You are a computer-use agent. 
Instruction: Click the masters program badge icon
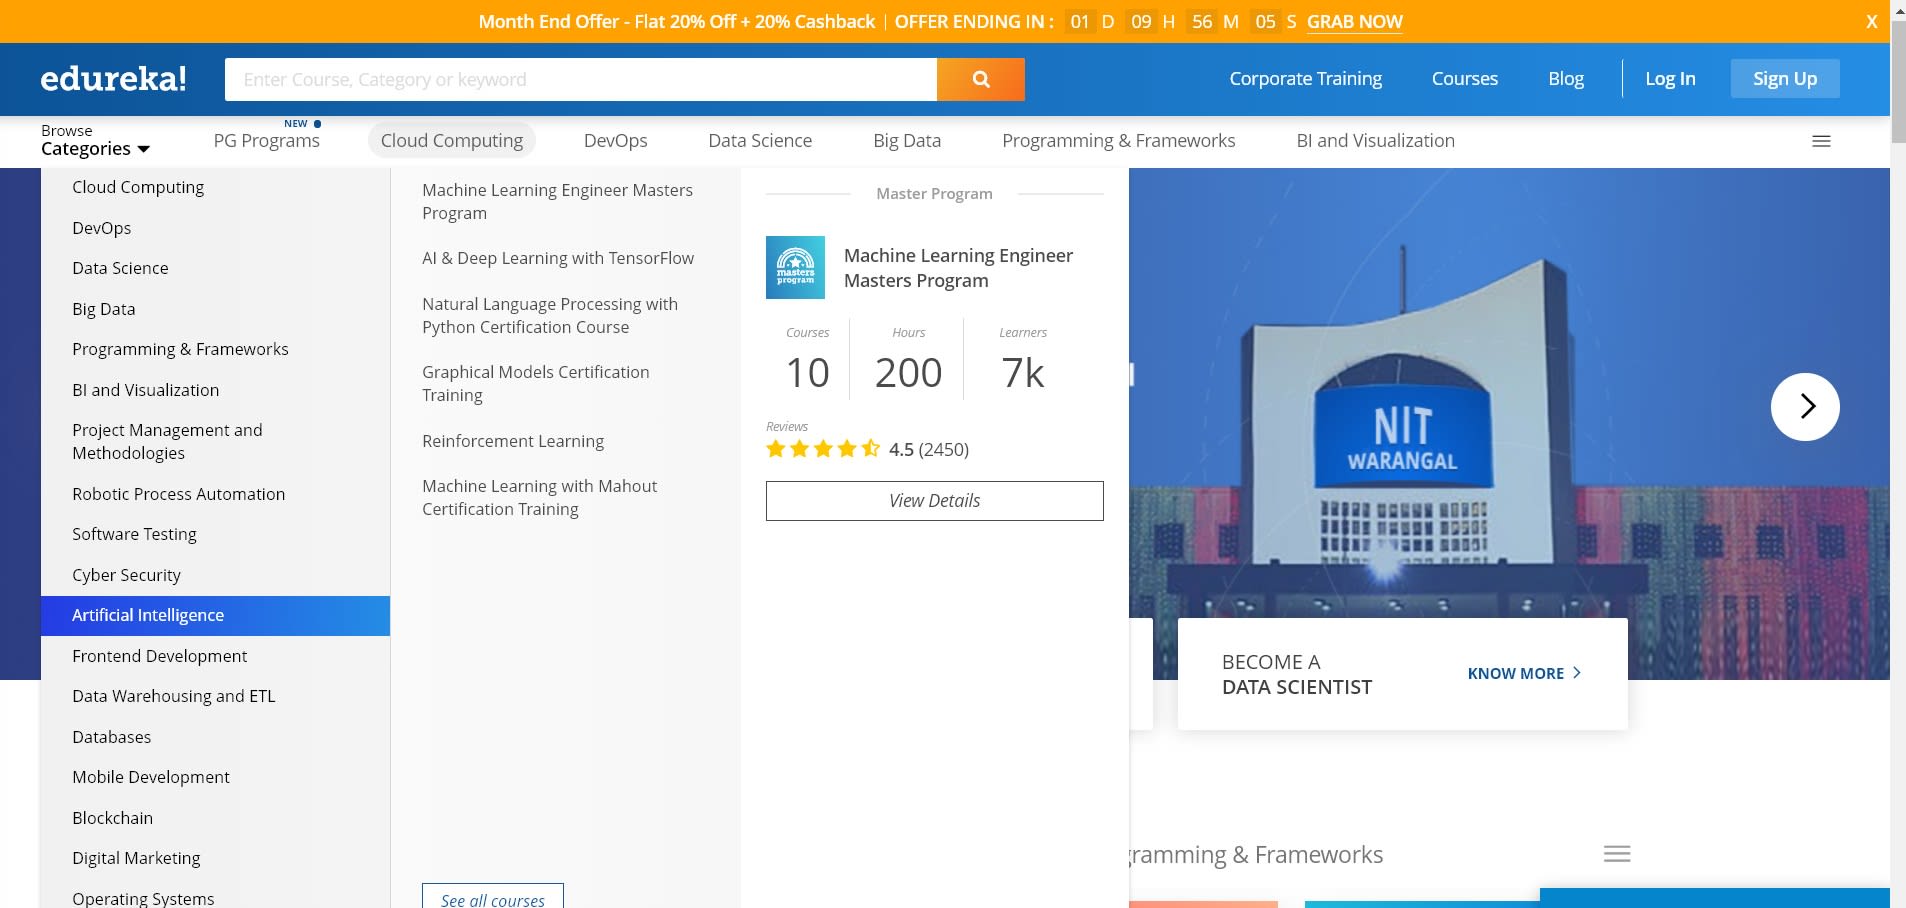[795, 267]
